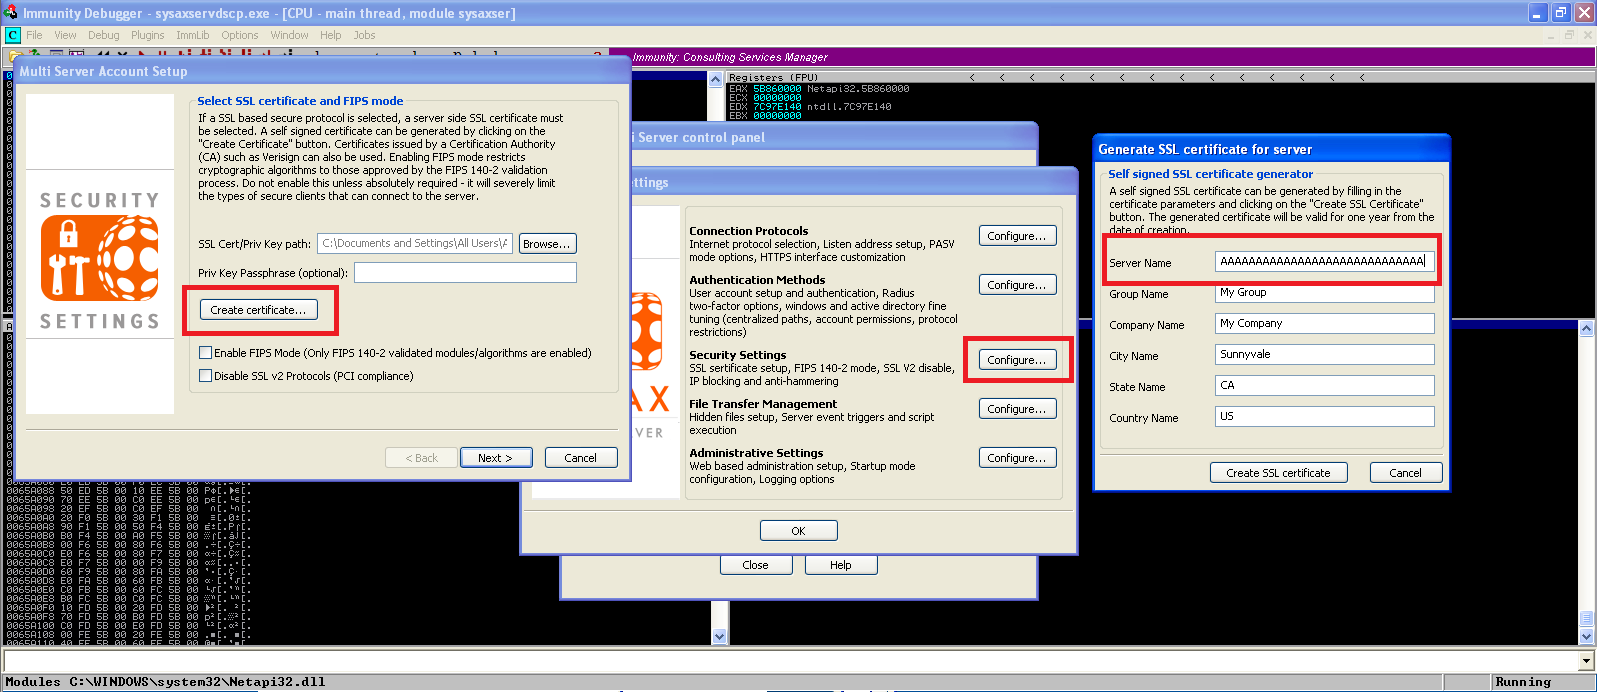
Task: Configure Authentication Methods
Action: click(1017, 285)
